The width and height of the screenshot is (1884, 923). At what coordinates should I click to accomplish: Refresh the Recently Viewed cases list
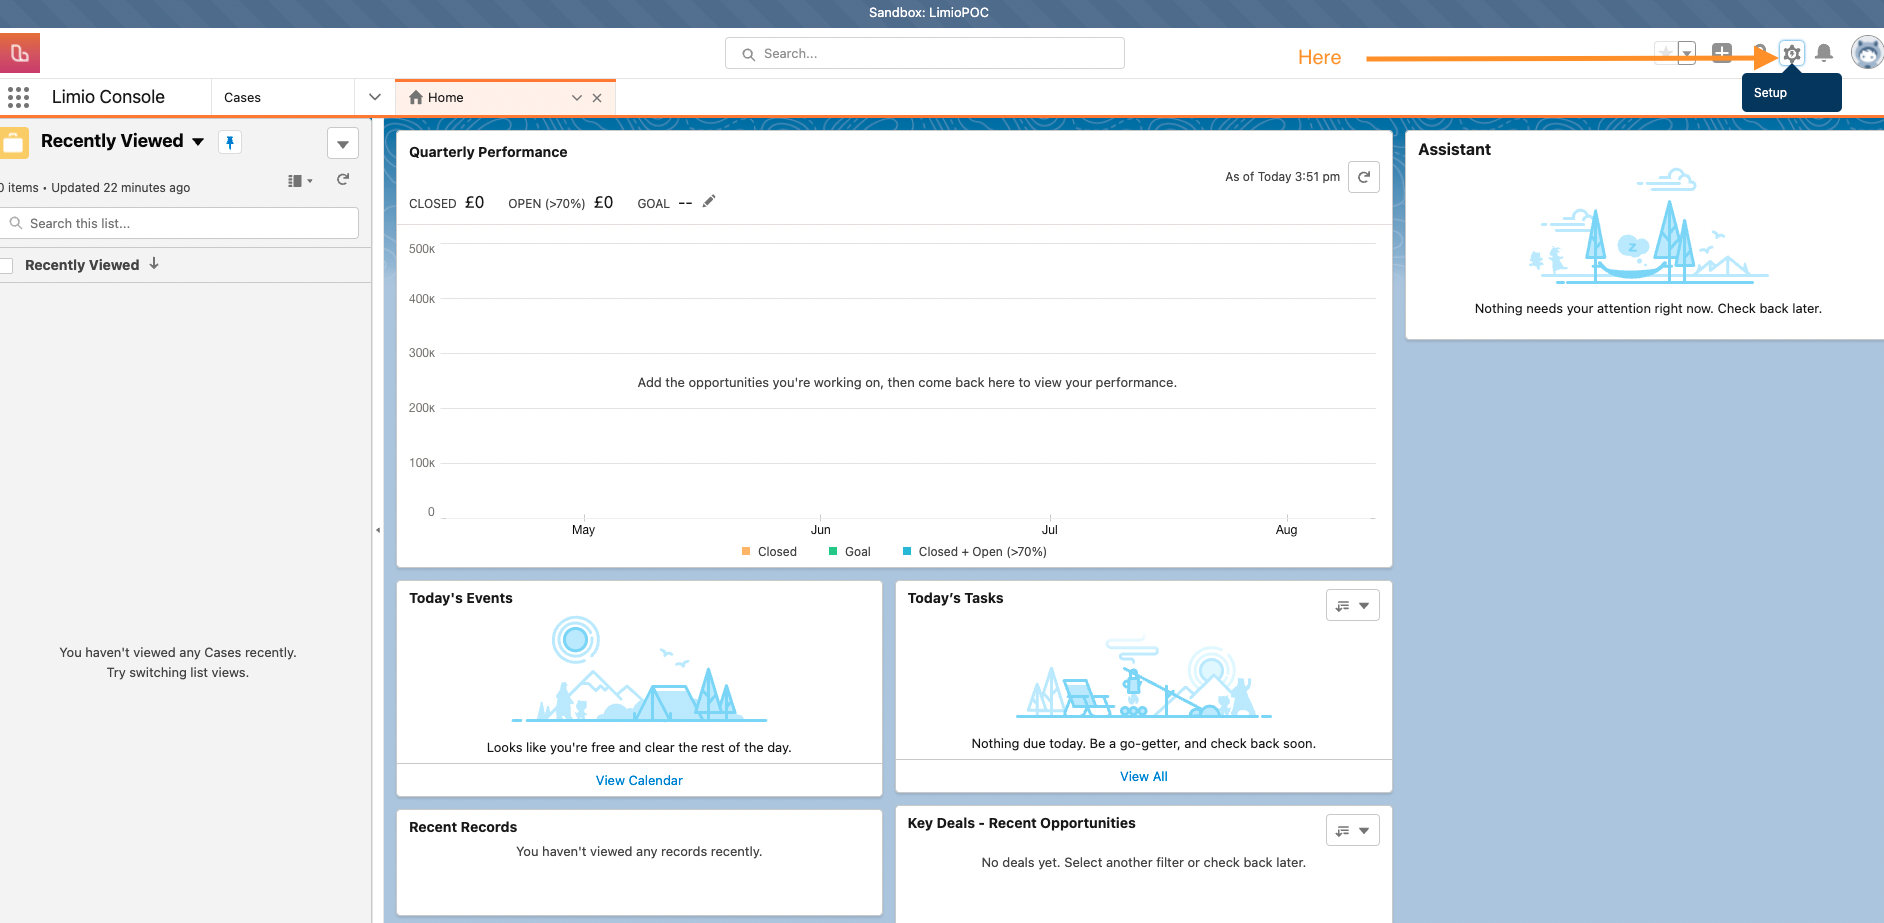point(343,180)
